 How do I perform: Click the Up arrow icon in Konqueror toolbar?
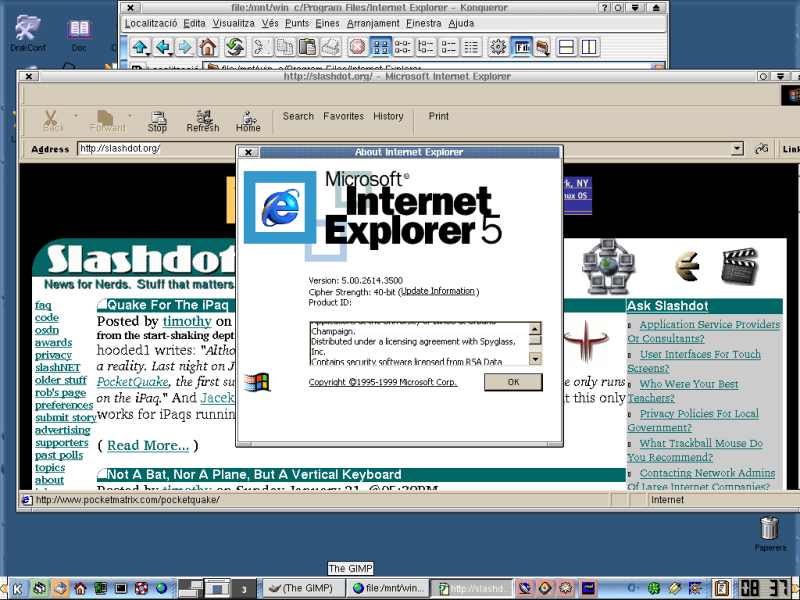140,47
